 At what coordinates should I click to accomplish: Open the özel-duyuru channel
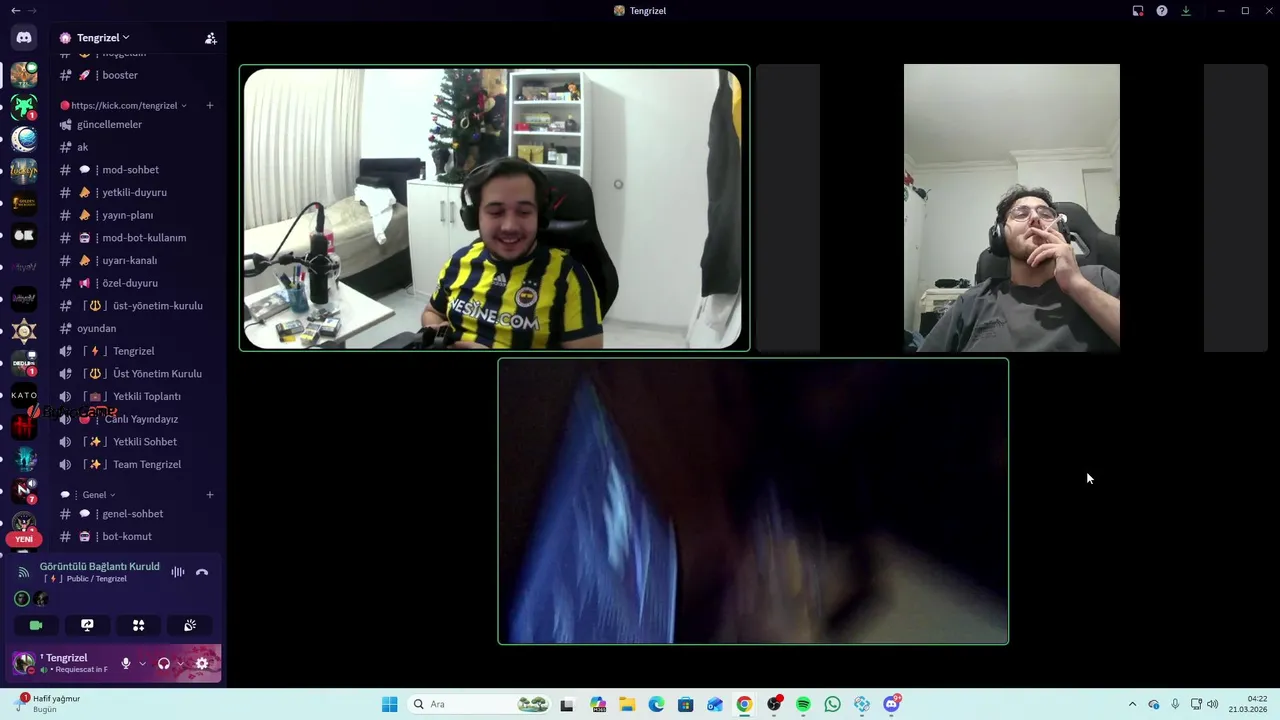[x=138, y=283]
